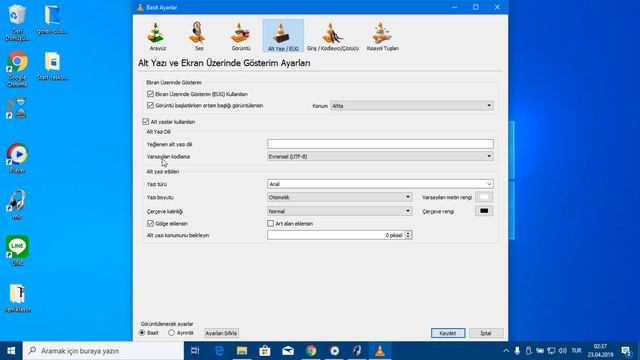Select the Ayrıntılı settings radio button
Screen dimensions: 640x360
pos(171,333)
